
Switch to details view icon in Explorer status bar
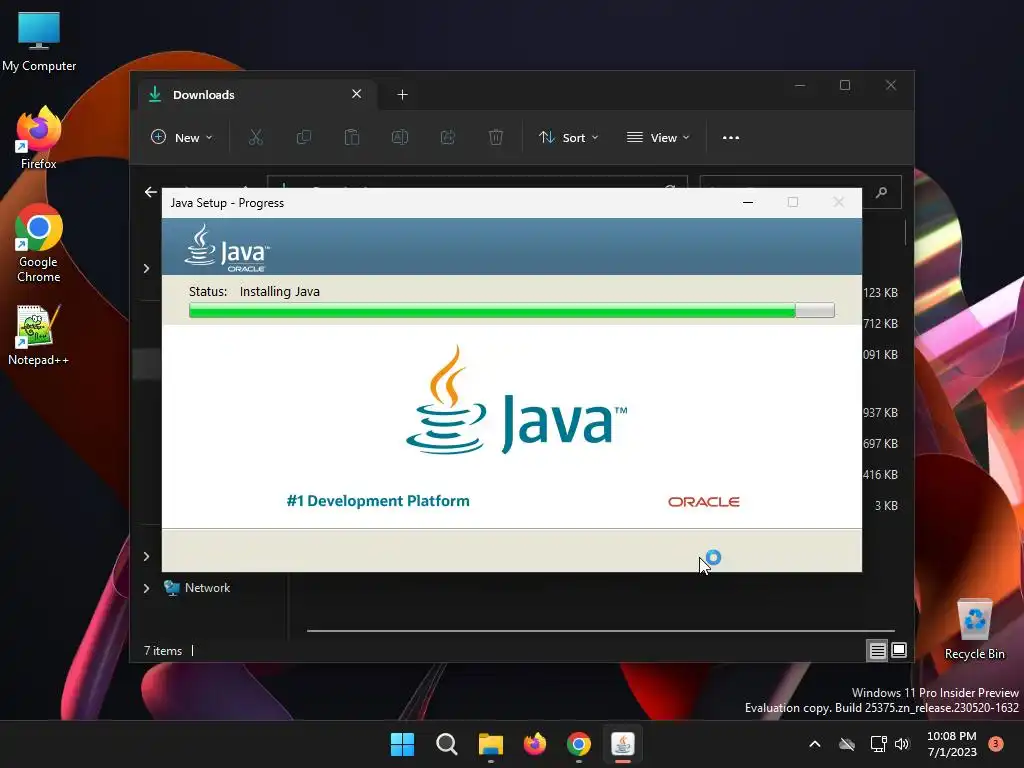[877, 650]
